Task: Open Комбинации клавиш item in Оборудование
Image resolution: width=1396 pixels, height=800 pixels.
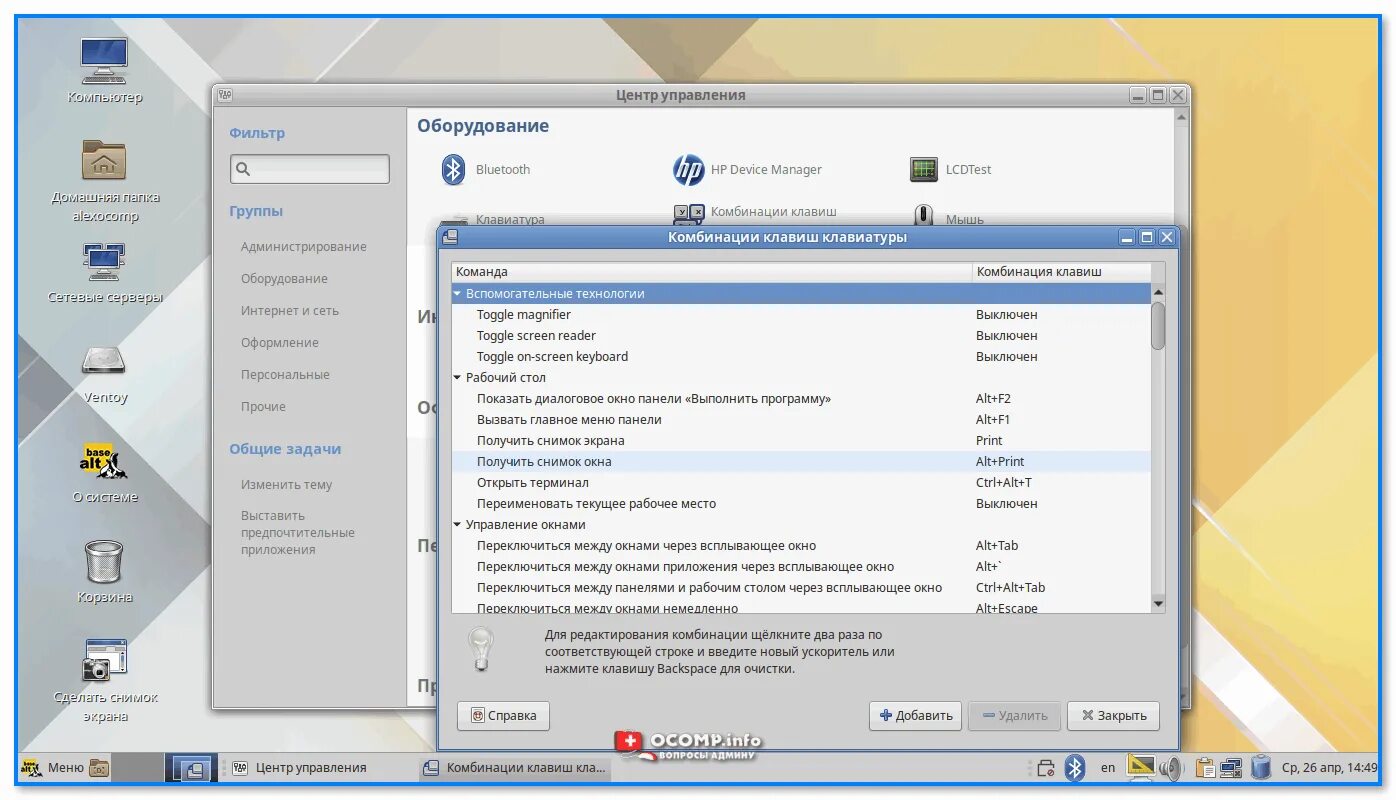Action: pos(755,213)
